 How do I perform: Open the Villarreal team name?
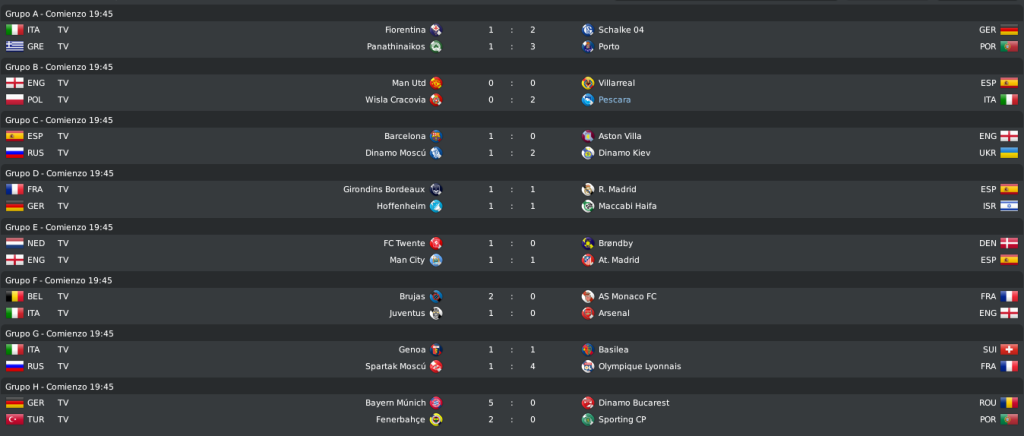616,83
